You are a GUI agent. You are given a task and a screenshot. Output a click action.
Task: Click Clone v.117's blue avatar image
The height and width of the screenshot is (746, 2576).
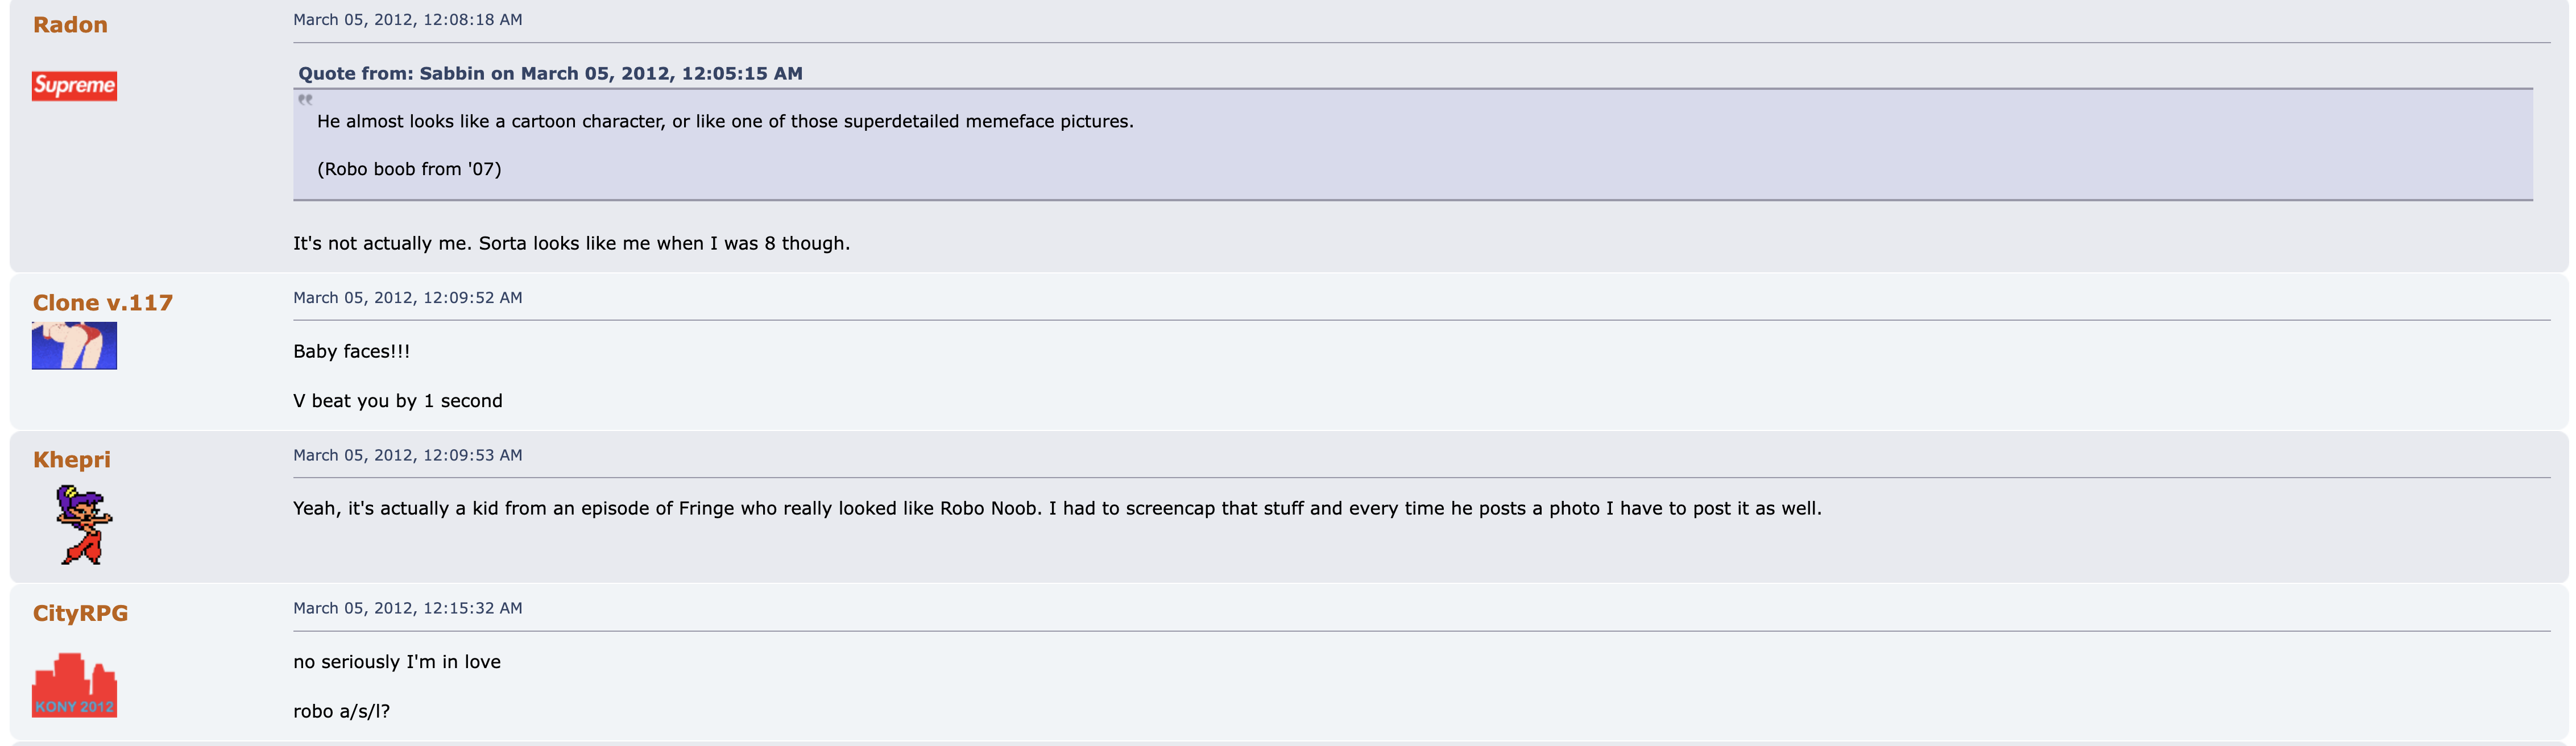[74, 346]
